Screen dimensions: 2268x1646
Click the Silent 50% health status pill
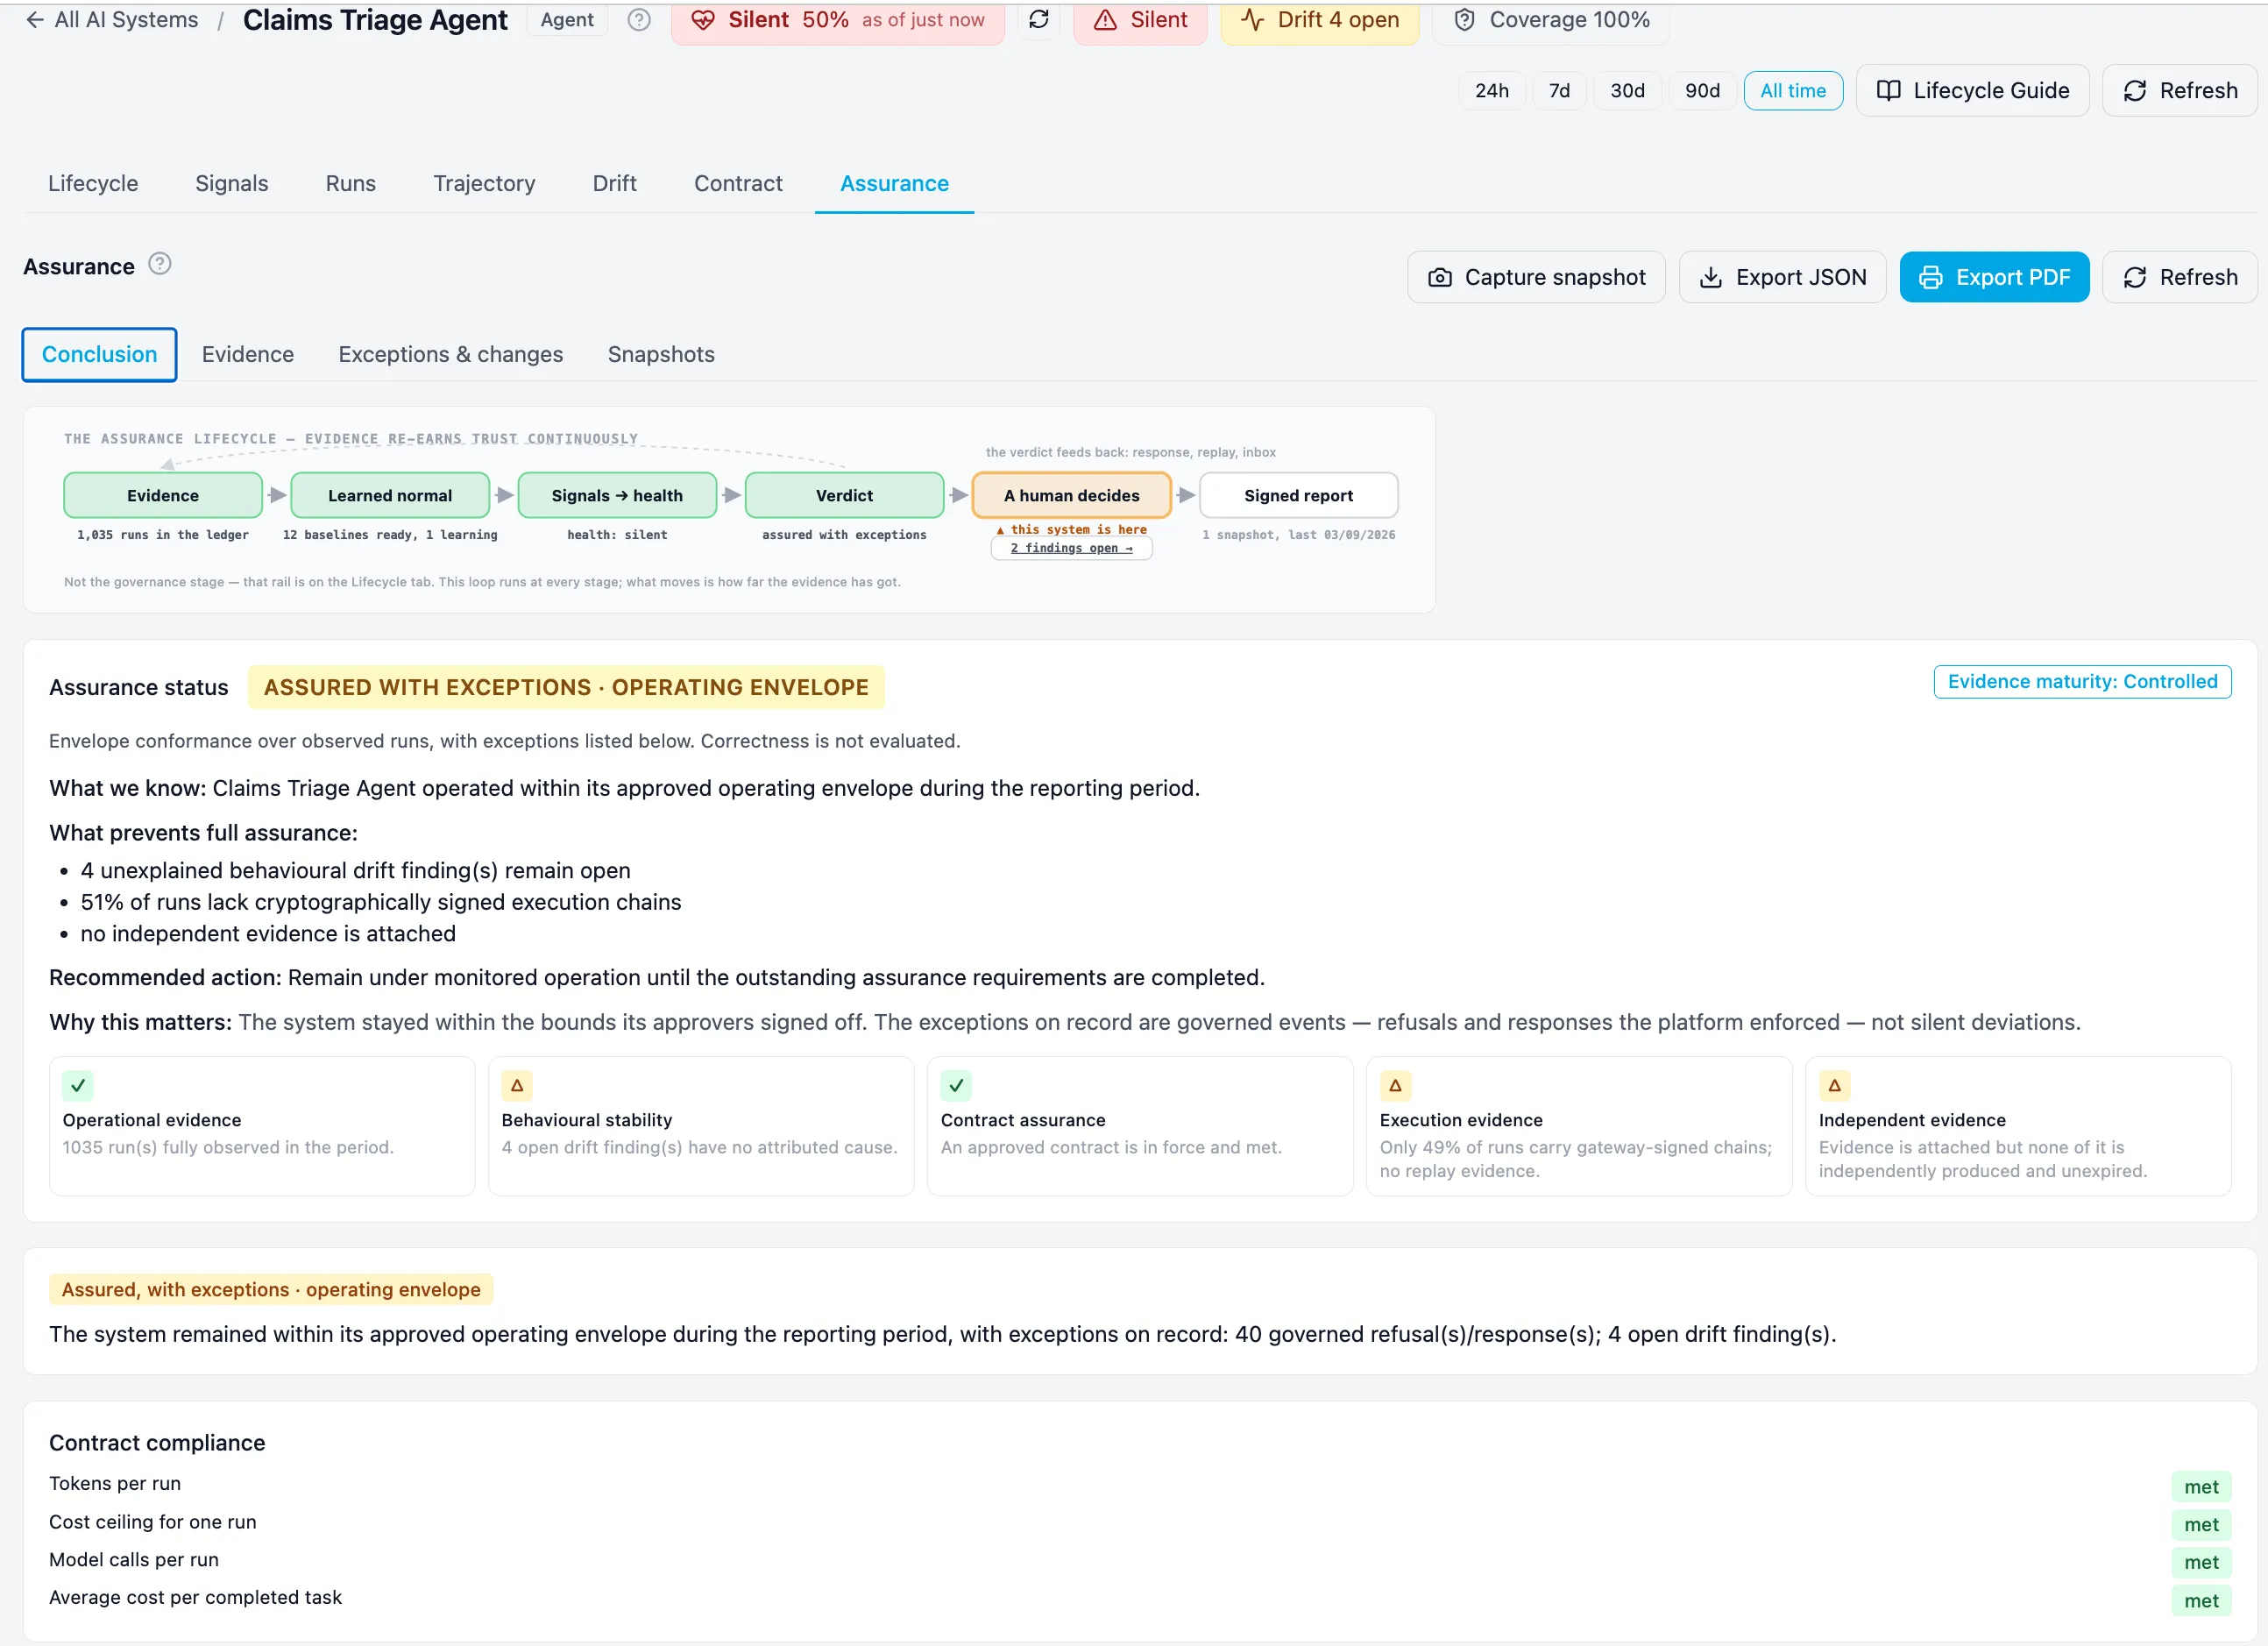coord(838,20)
